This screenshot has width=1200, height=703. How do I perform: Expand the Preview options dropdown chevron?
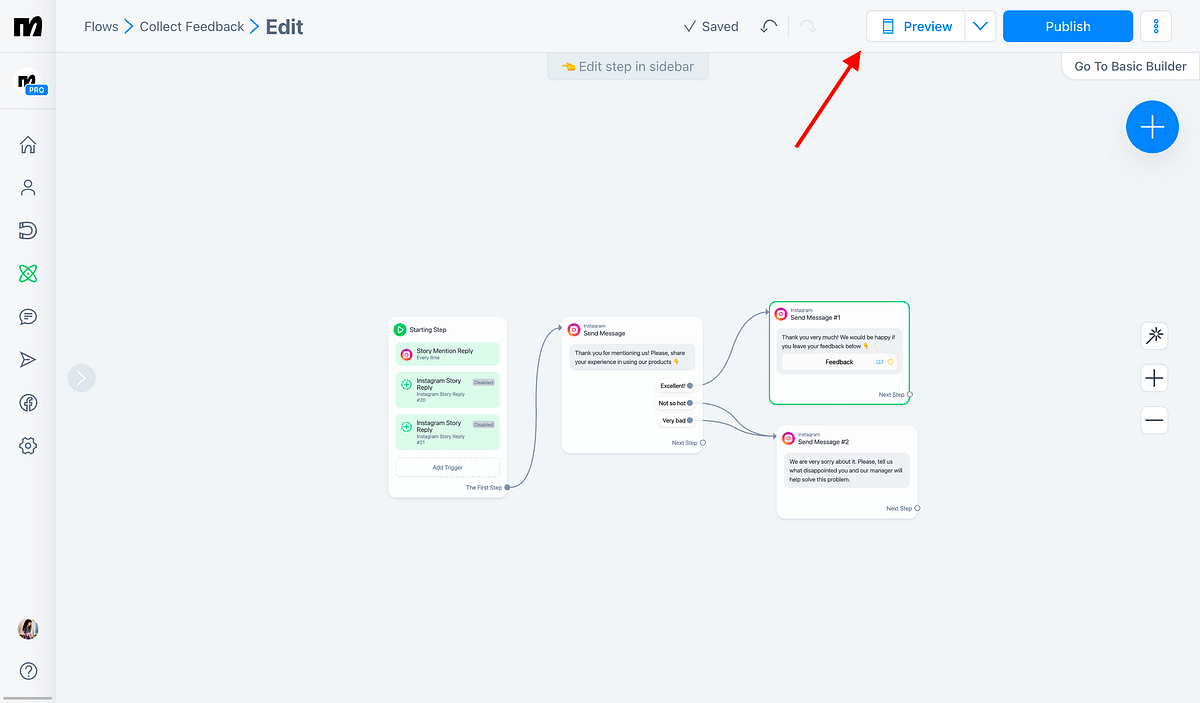coord(980,26)
